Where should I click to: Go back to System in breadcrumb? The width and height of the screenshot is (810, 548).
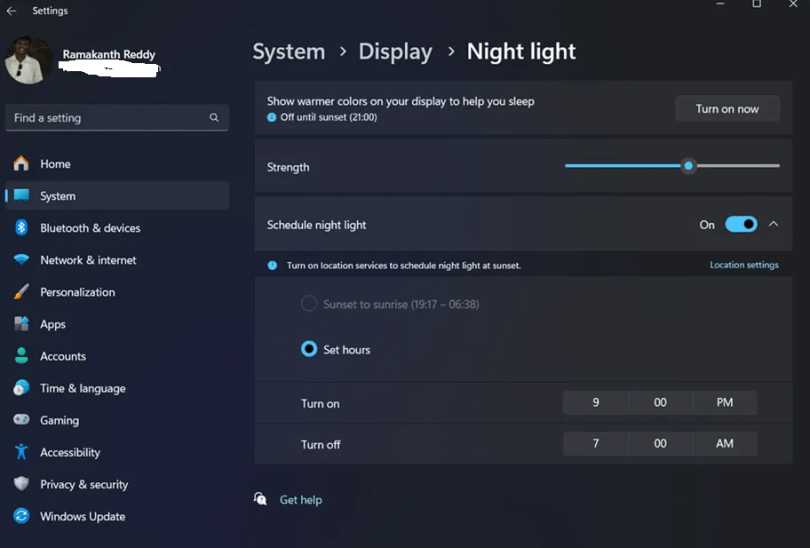pyautogui.click(x=289, y=52)
